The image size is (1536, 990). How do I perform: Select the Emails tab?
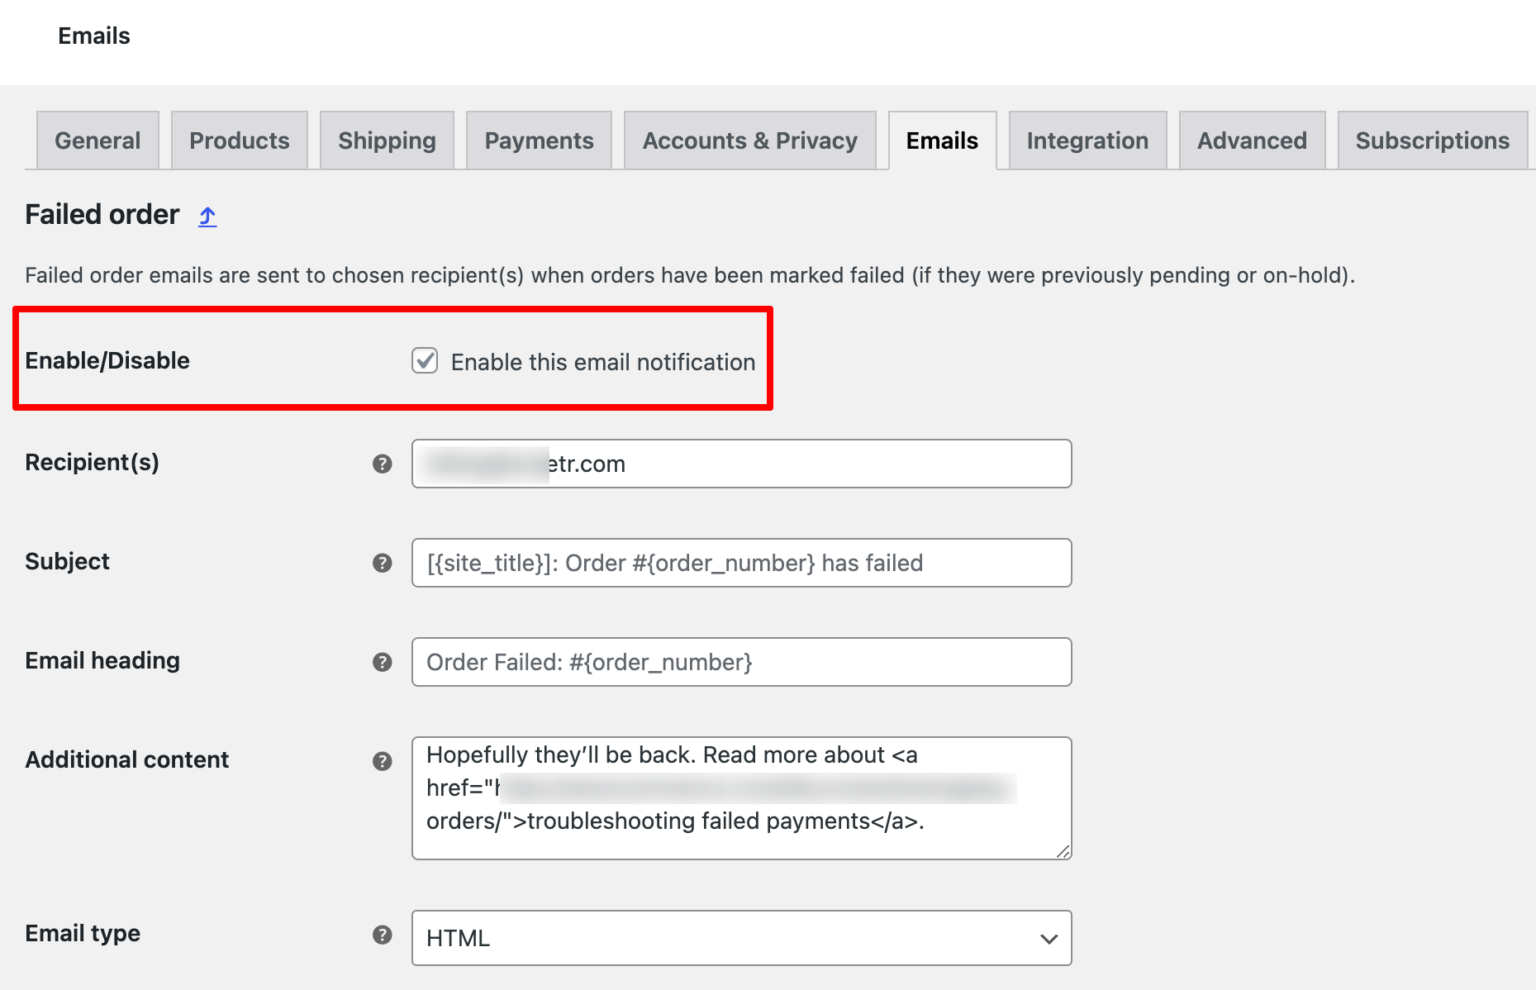click(x=941, y=140)
